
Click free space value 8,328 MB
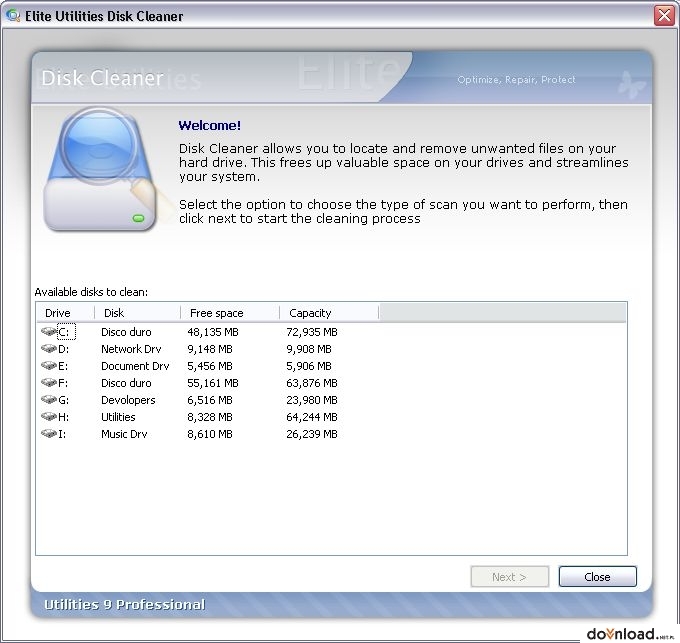pyautogui.click(x=210, y=417)
